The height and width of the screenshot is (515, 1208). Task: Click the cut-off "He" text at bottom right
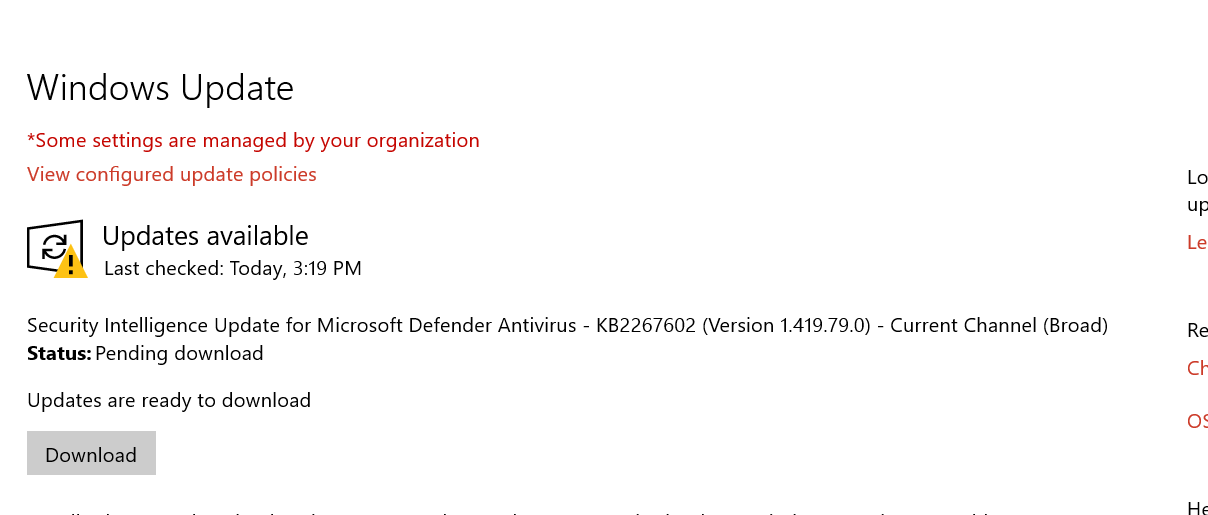point(1197,507)
